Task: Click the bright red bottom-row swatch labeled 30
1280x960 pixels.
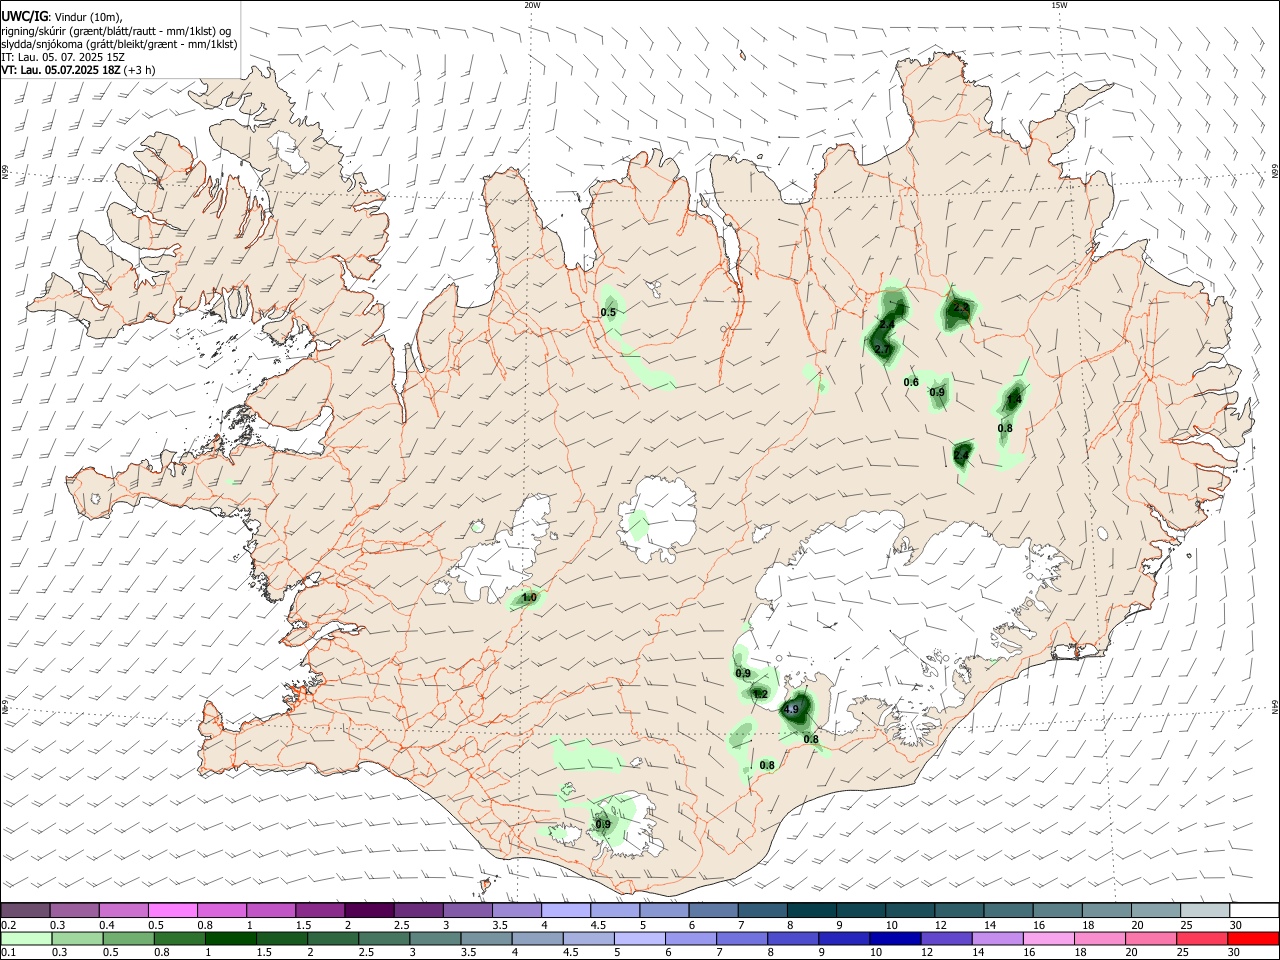Action: point(1254,939)
